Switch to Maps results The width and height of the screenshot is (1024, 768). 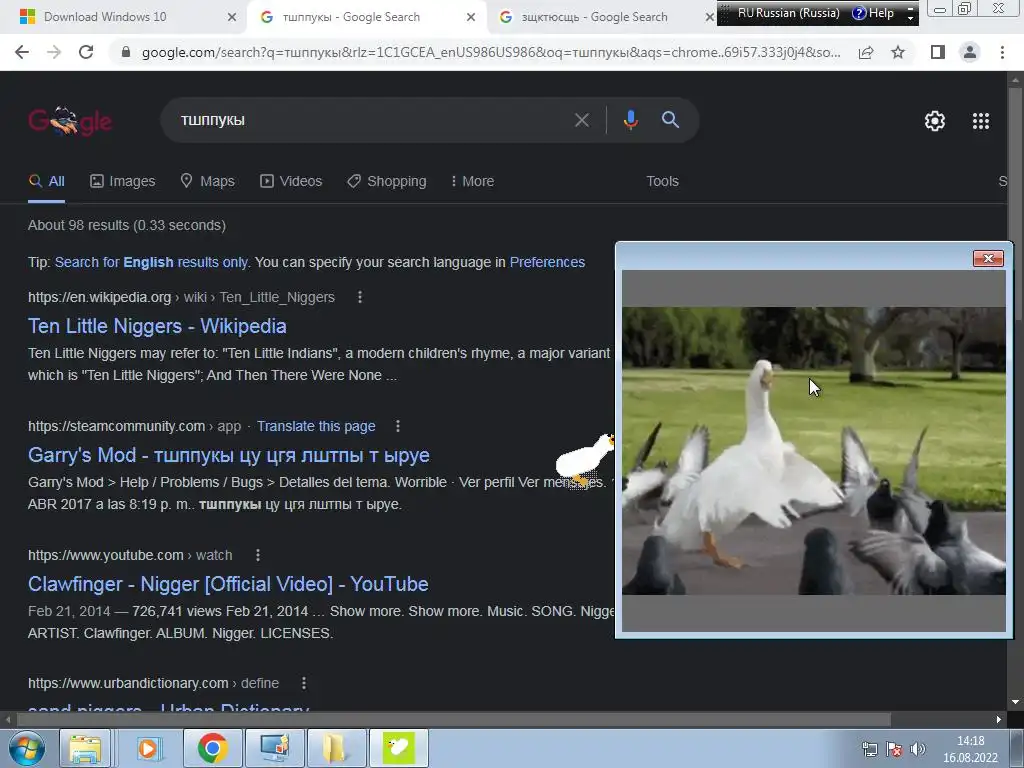(207, 181)
